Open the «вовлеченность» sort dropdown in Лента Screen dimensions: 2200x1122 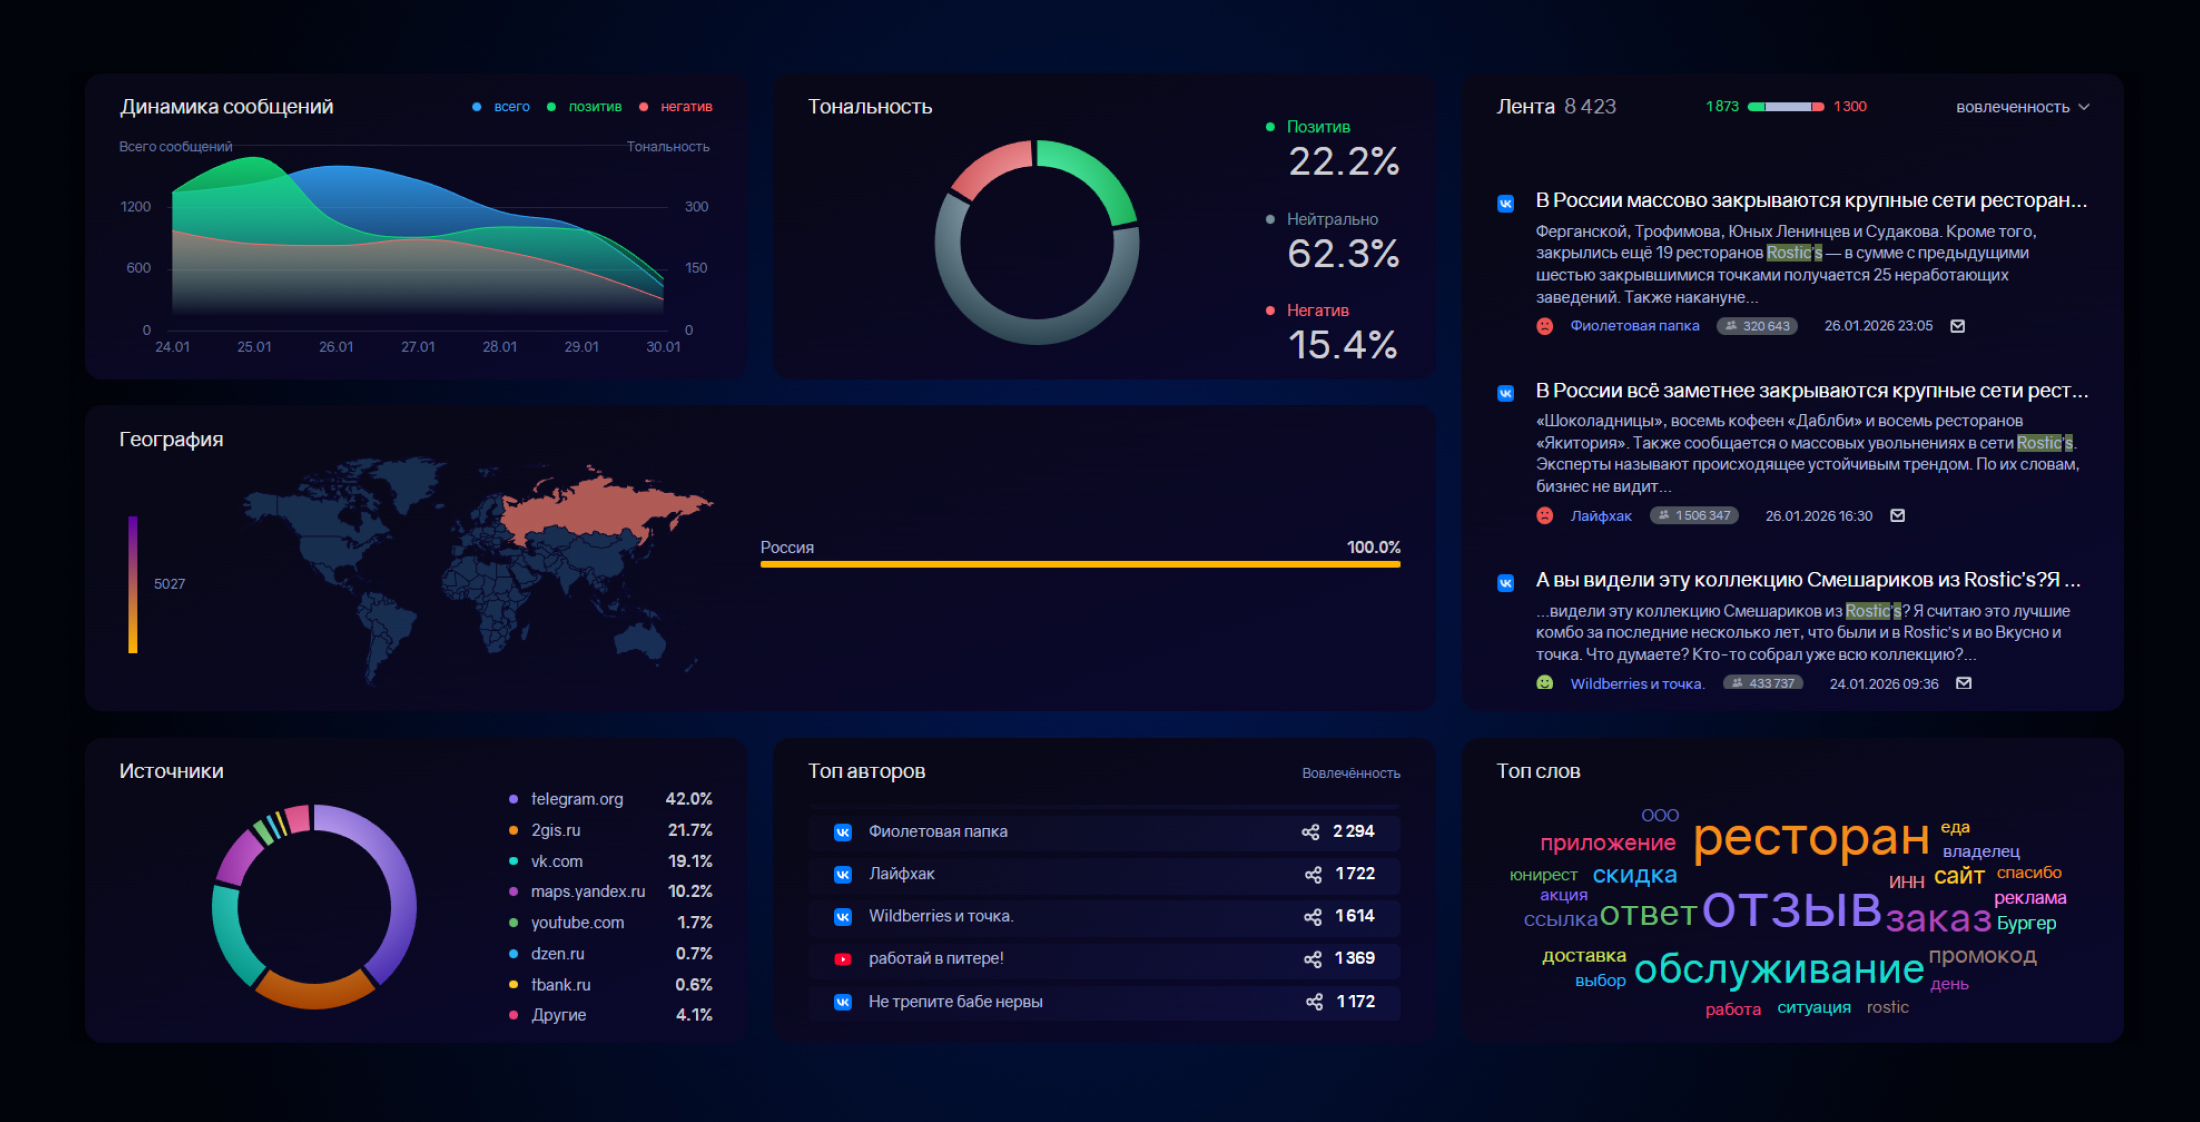[x=2023, y=107]
